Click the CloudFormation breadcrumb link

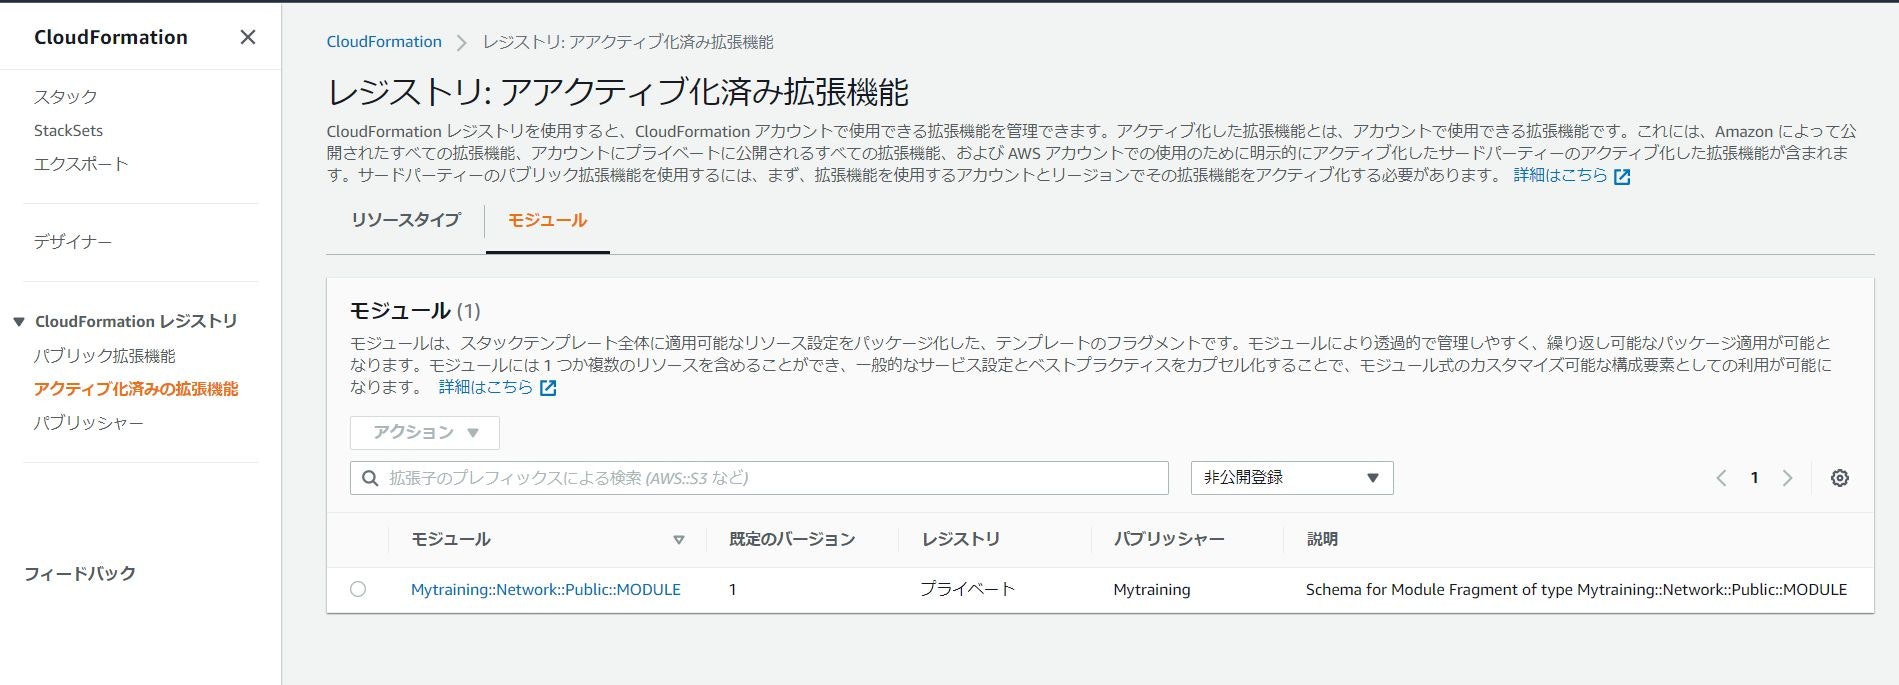384,42
